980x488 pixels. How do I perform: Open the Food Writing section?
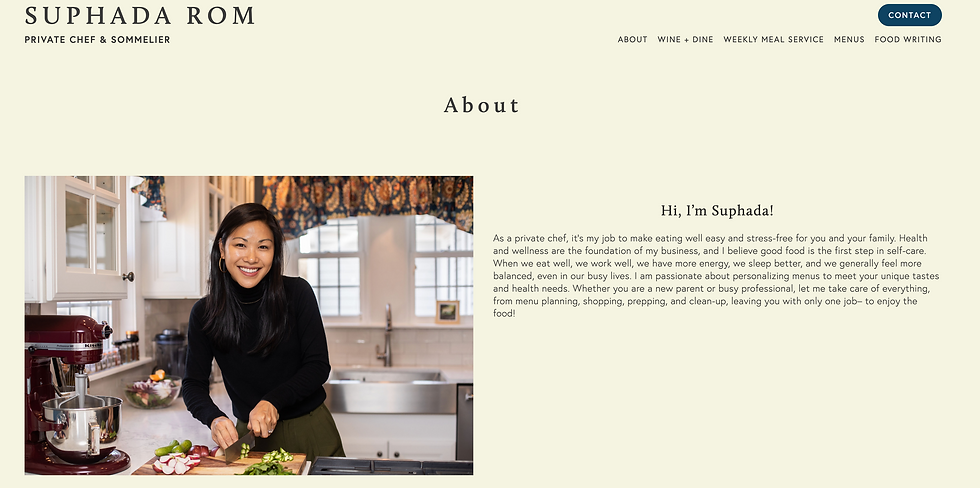point(908,39)
